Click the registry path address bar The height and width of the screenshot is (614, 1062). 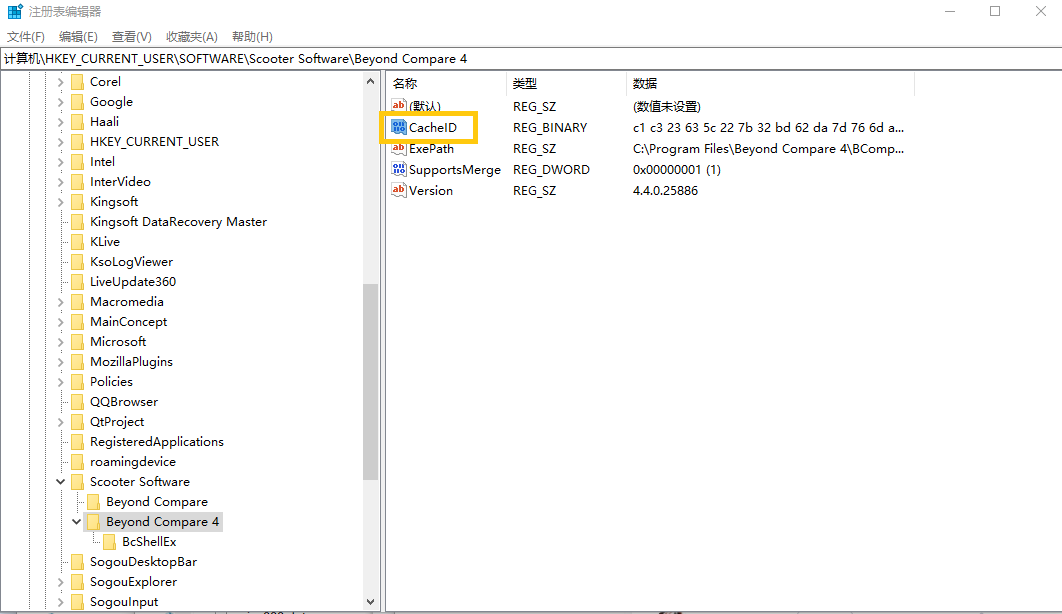(531, 59)
